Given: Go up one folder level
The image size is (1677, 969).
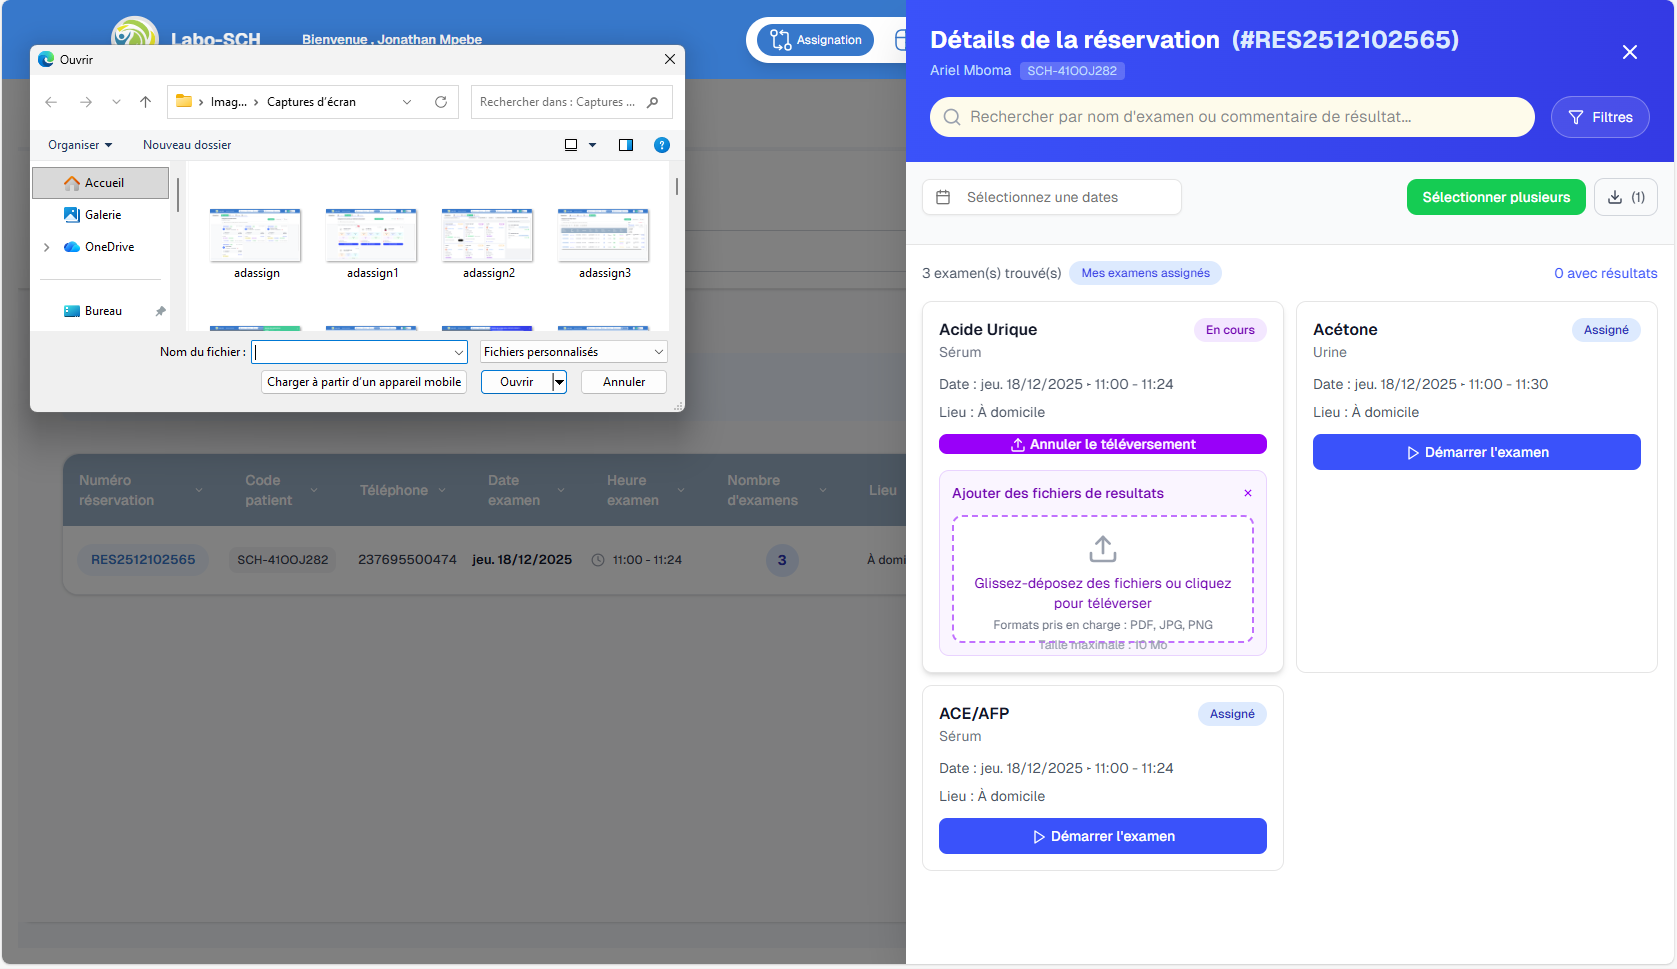Looking at the screenshot, I should (146, 102).
